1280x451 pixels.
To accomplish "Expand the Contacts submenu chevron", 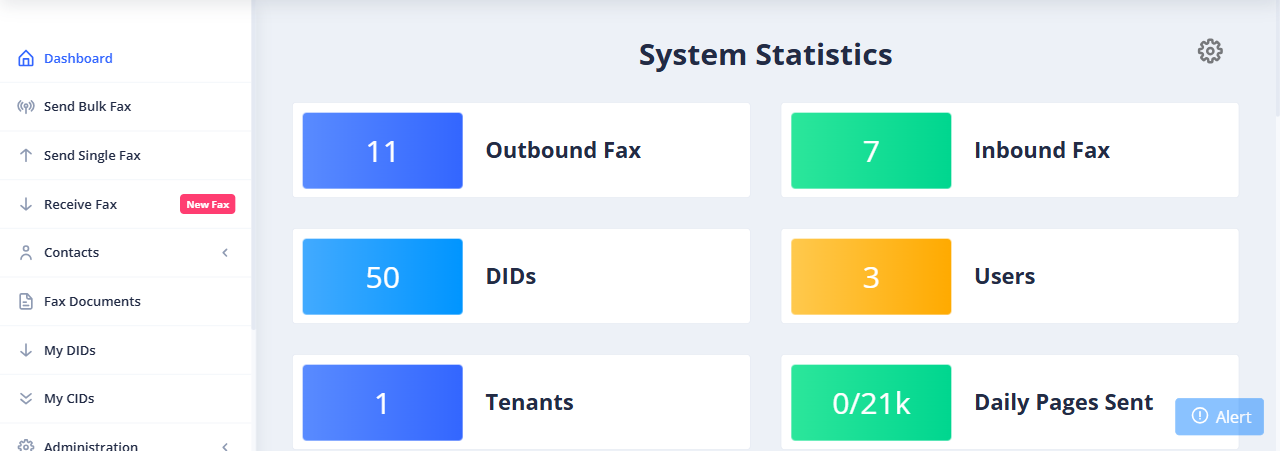I will click(225, 253).
